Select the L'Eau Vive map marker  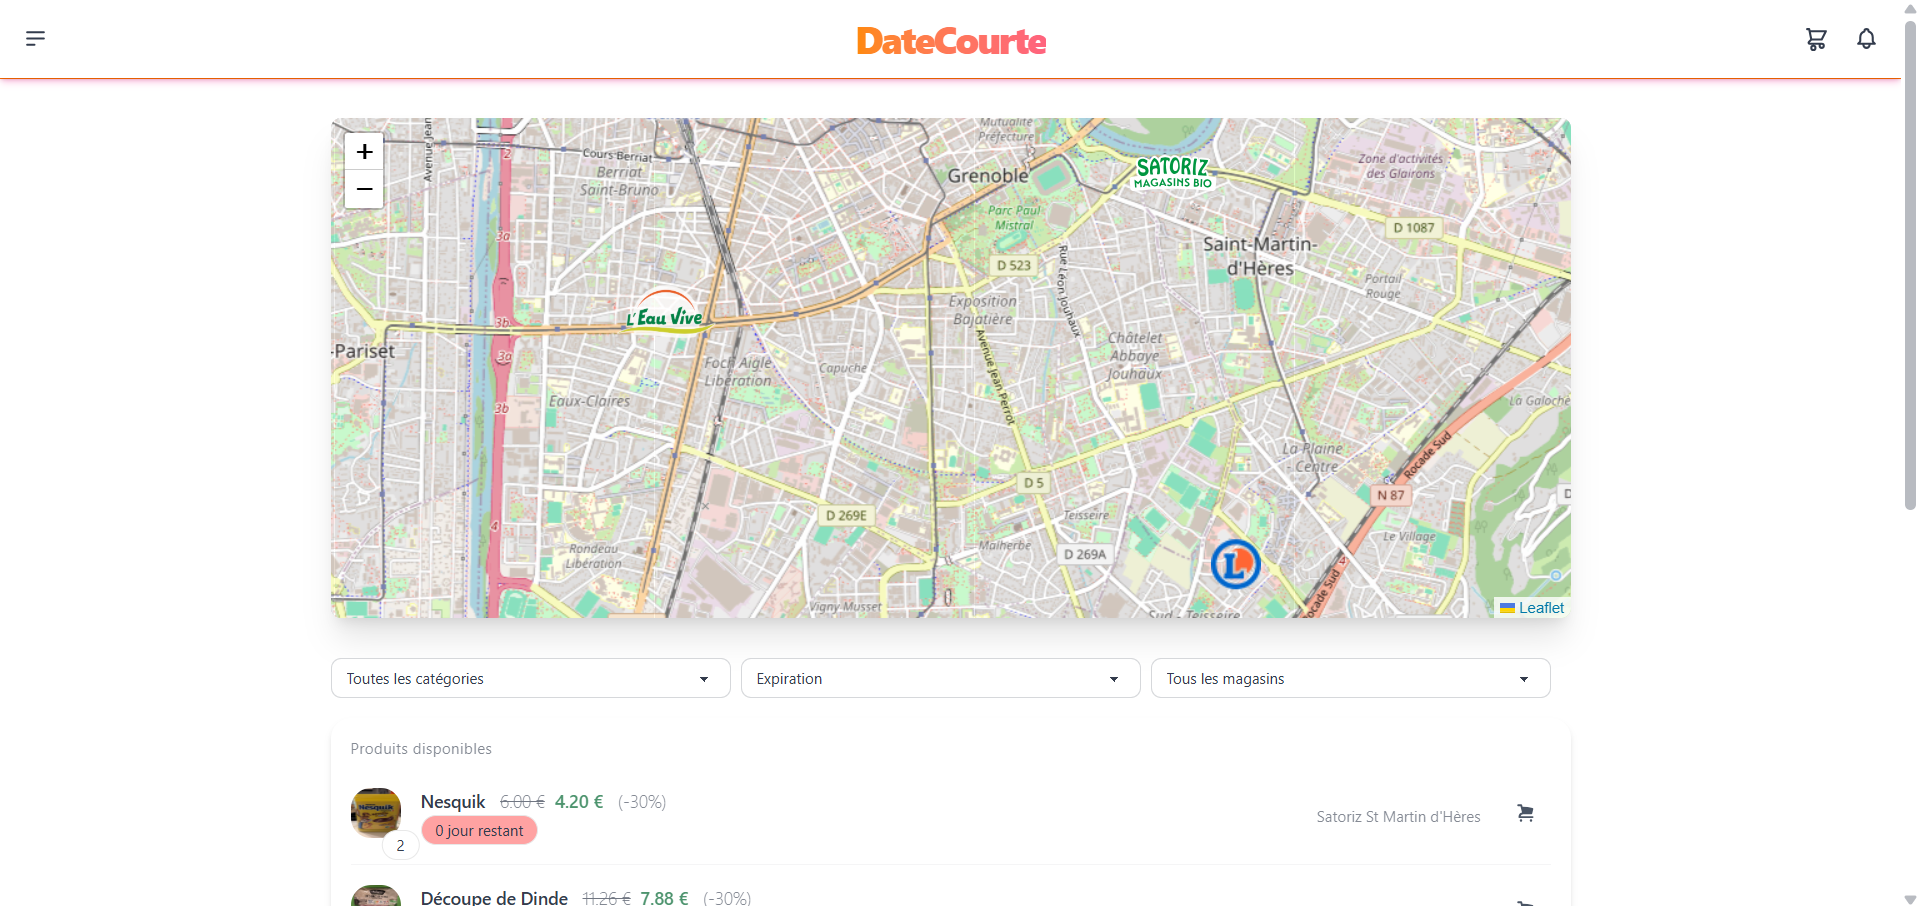click(x=664, y=310)
